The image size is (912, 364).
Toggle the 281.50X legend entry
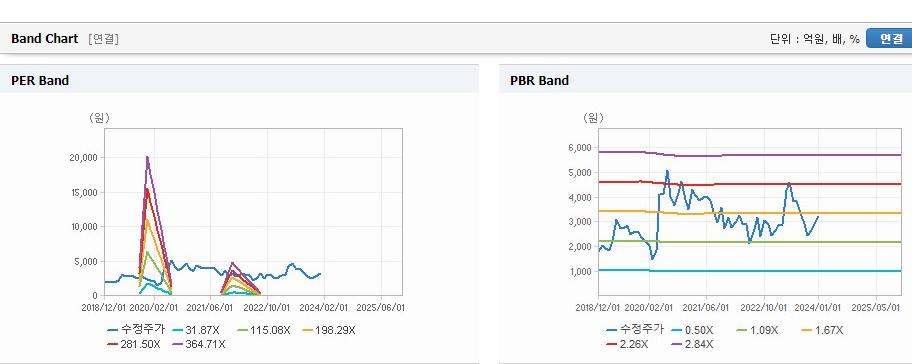(134, 344)
